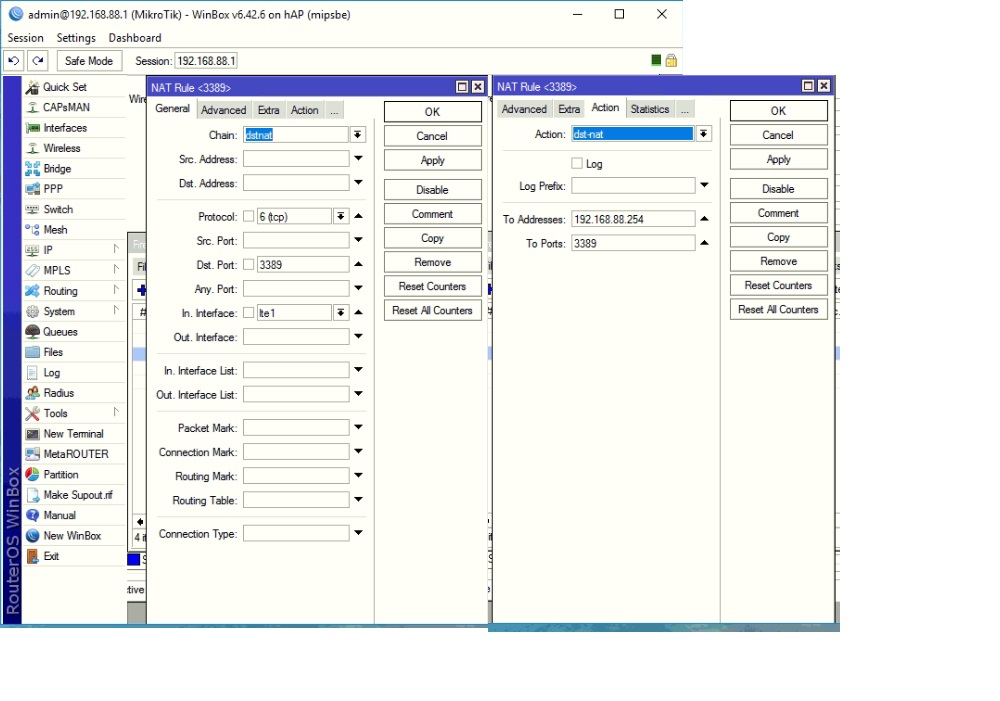The image size is (1000, 701).
Task: Open the Chain dropdown list
Action: click(358, 135)
